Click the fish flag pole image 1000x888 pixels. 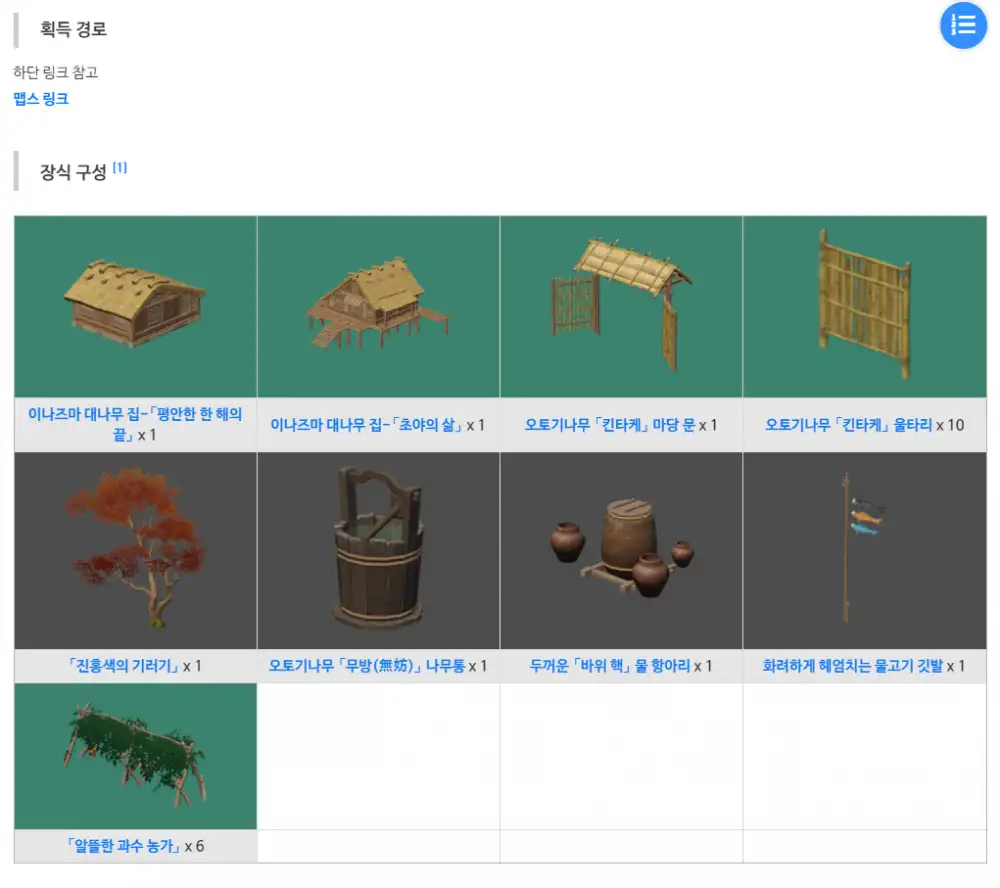(x=864, y=549)
